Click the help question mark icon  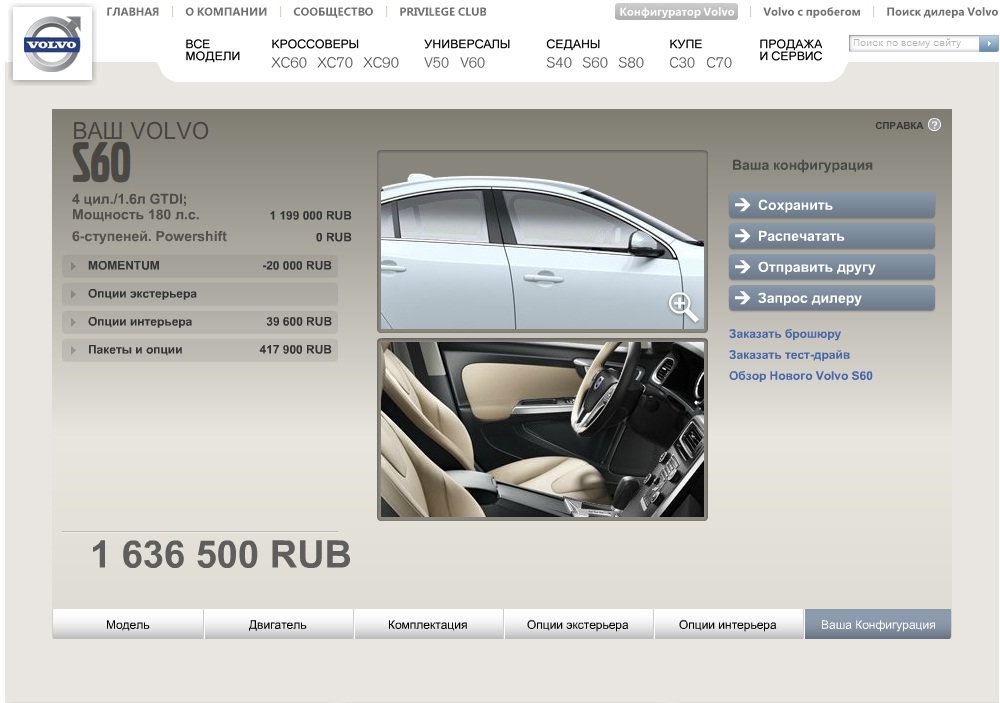tap(934, 125)
